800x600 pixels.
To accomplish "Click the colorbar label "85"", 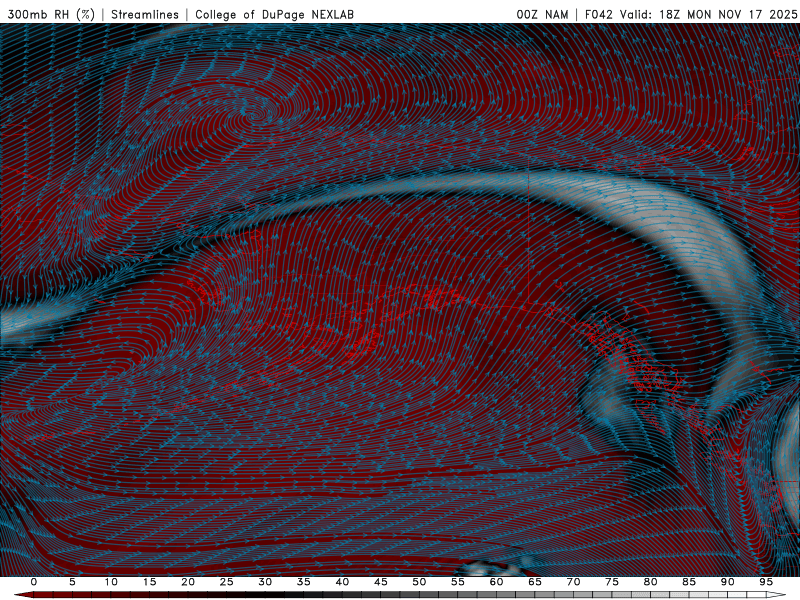I will [689, 582].
